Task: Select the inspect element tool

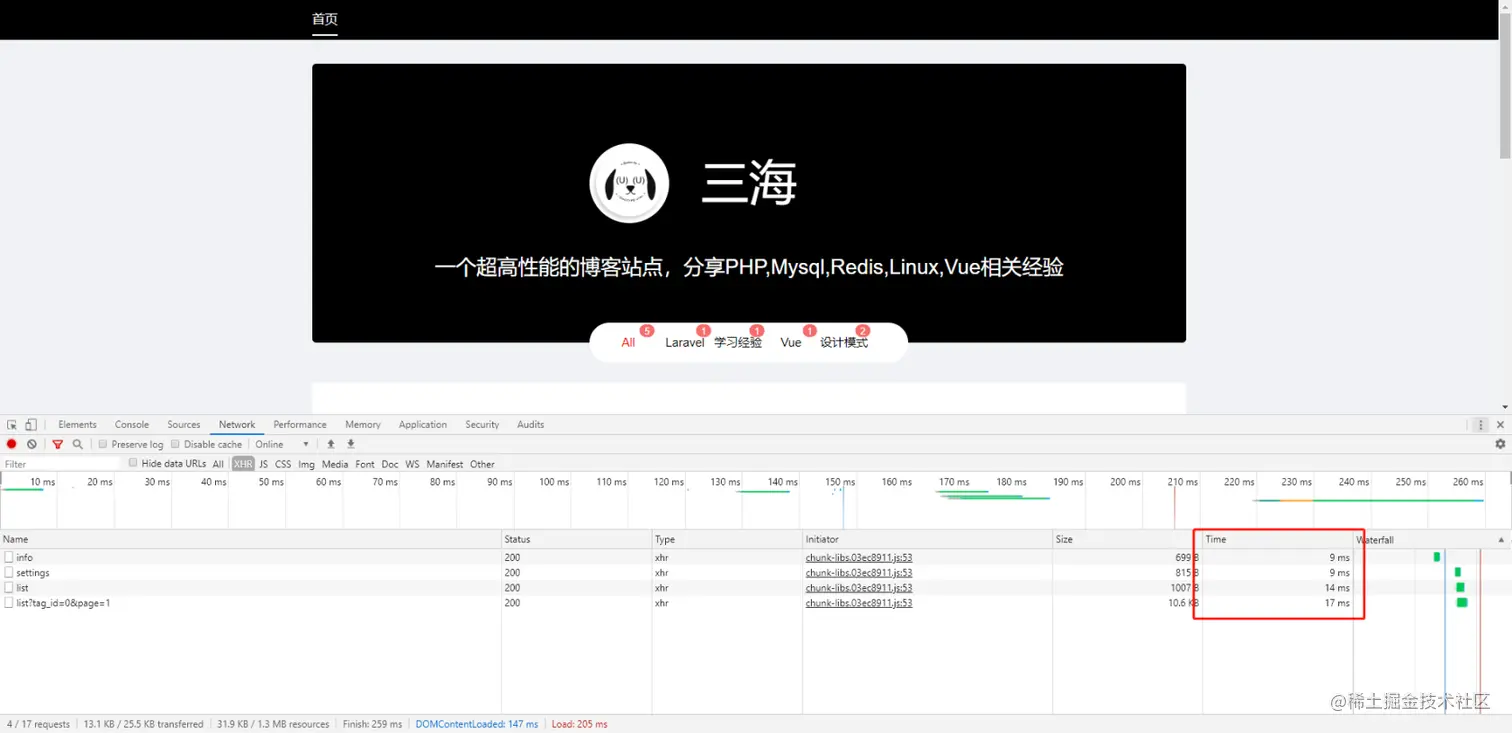Action: pyautogui.click(x=10, y=424)
